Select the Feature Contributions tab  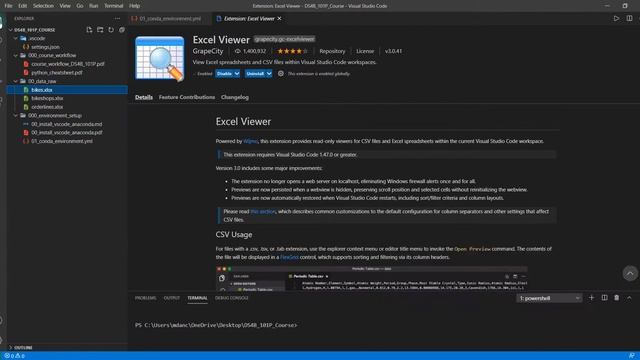pos(187,97)
